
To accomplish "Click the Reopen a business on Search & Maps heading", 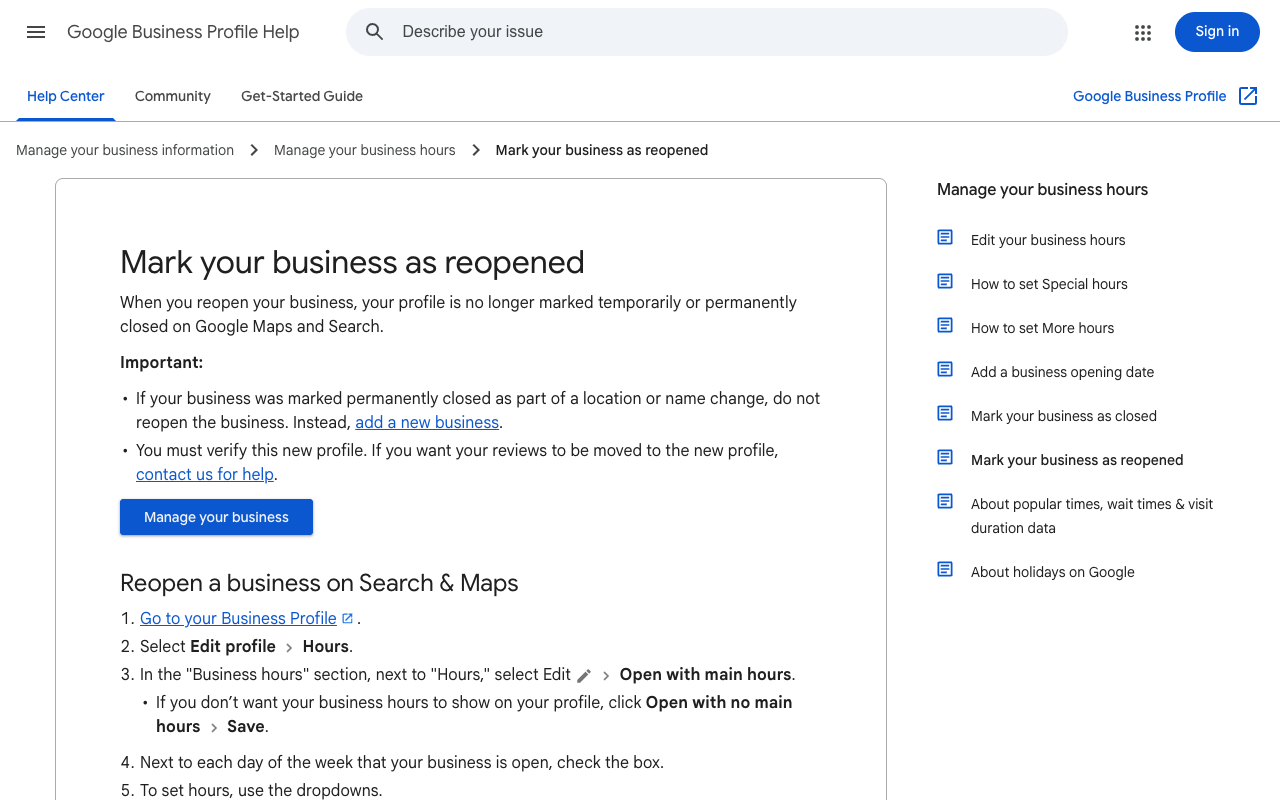I will (x=319, y=583).
